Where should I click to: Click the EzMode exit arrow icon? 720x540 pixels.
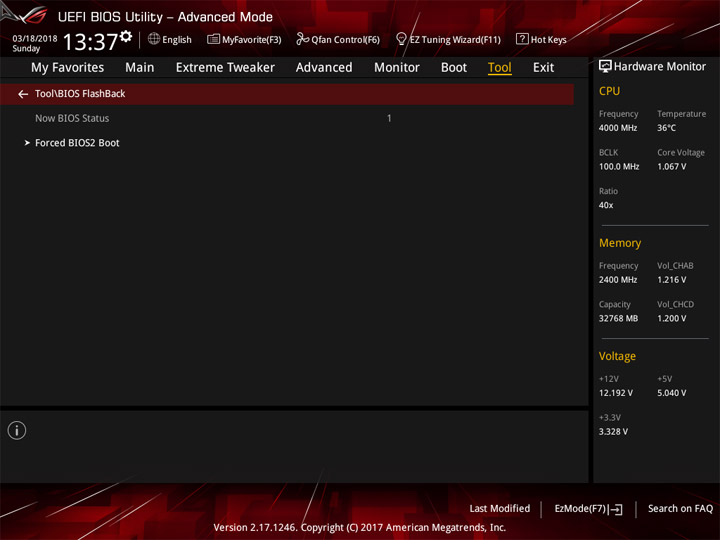(615, 509)
